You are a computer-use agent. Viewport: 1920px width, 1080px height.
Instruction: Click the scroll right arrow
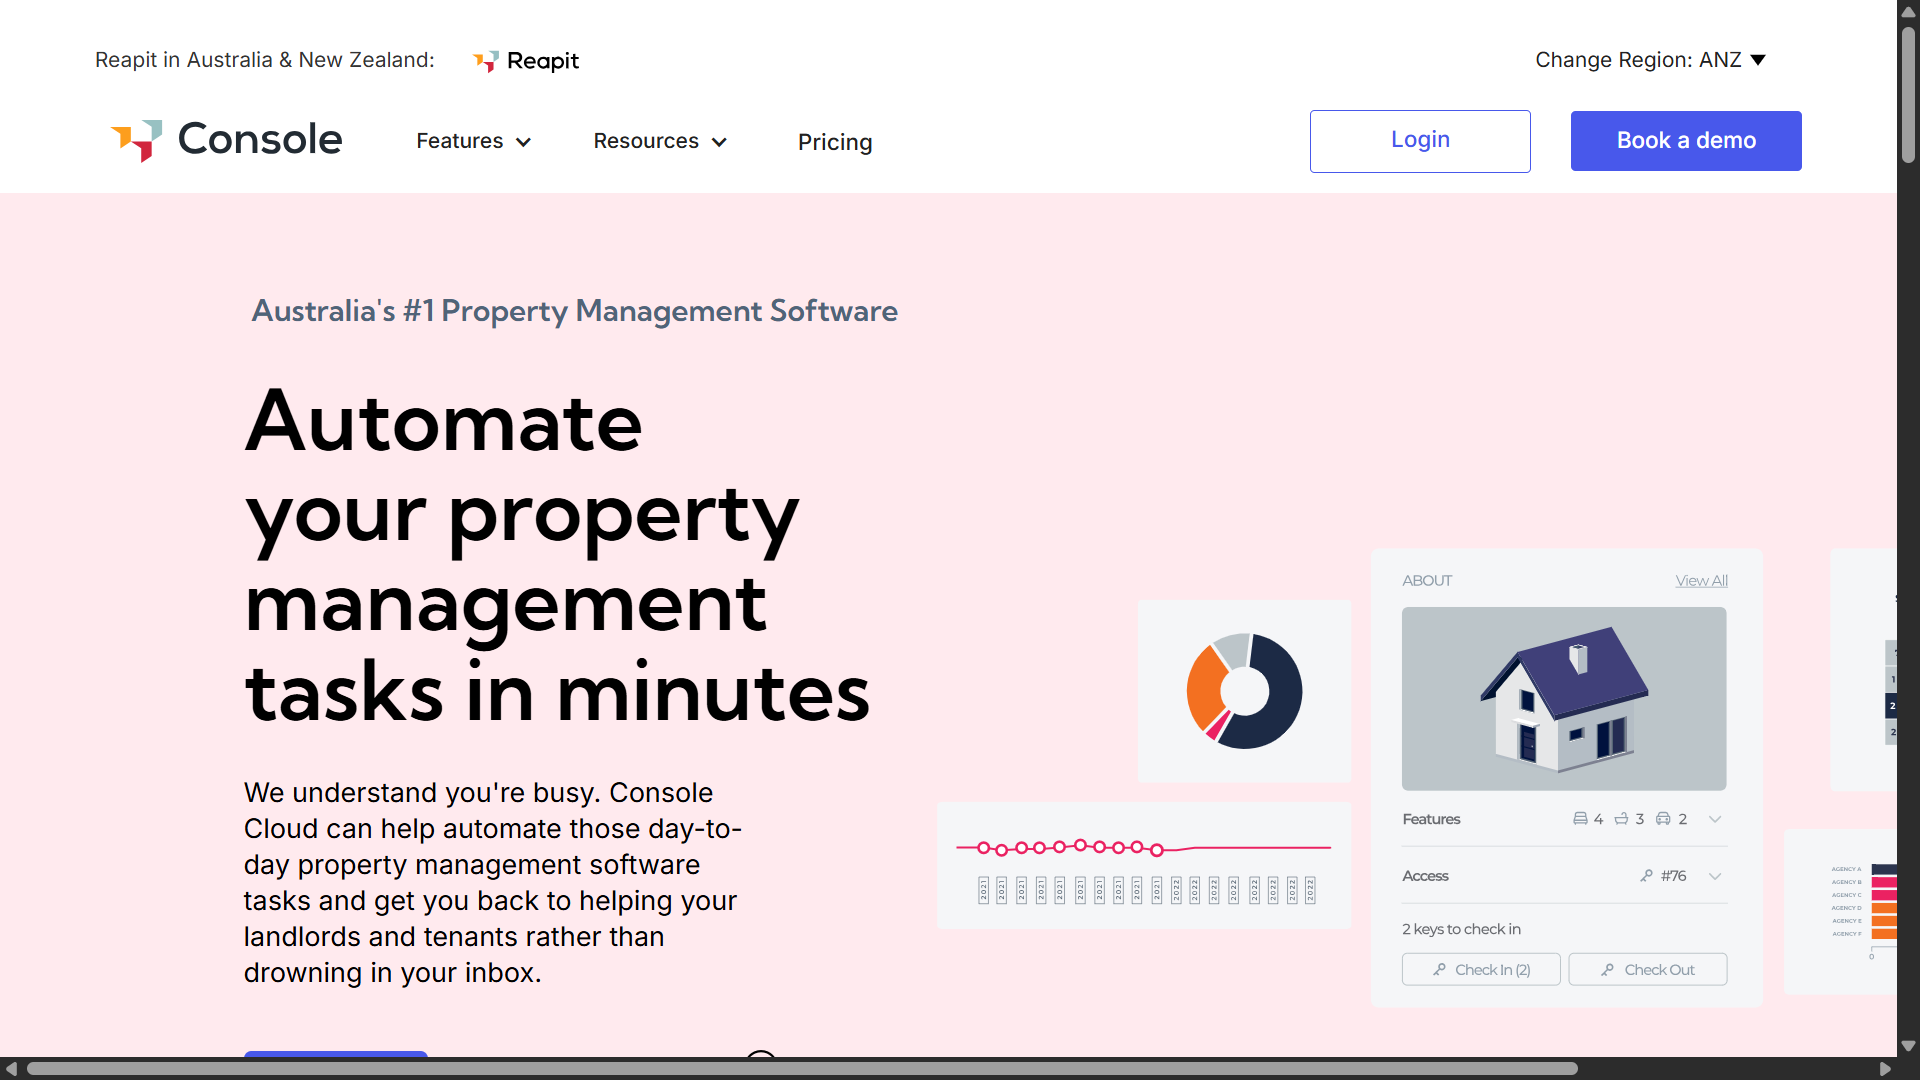[x=1885, y=1069]
